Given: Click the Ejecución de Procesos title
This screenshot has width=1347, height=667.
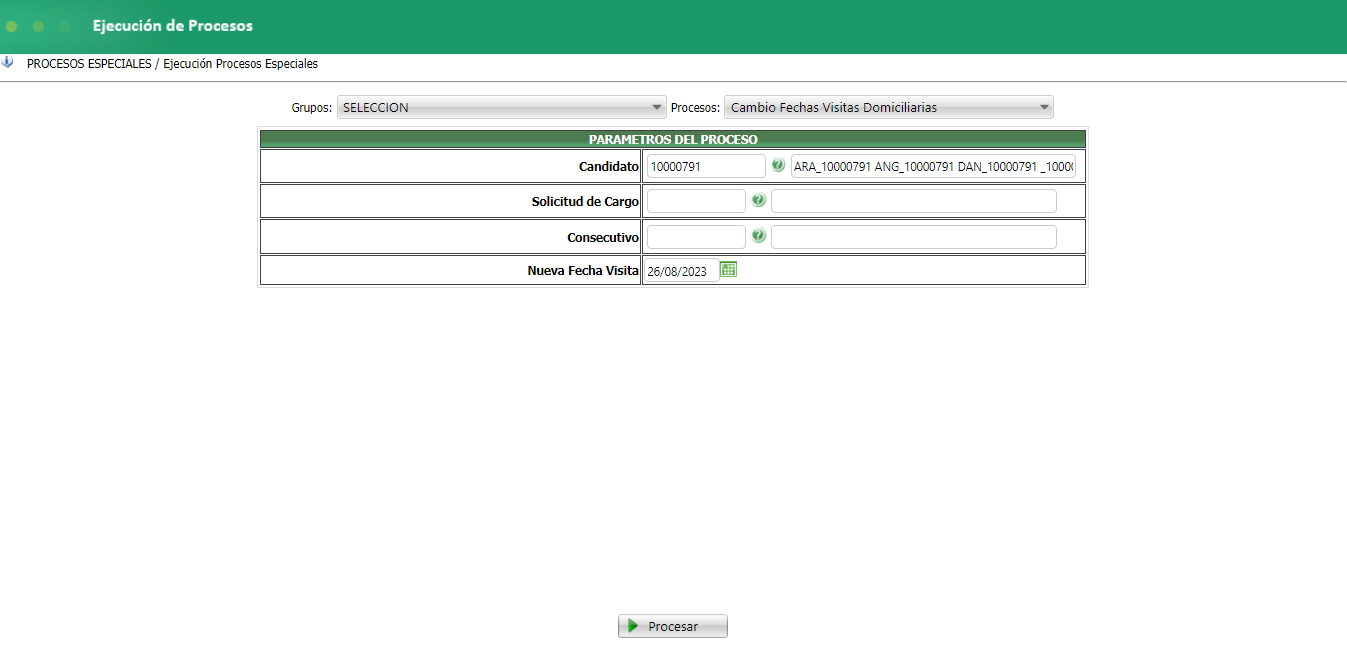Looking at the screenshot, I should (x=173, y=26).
